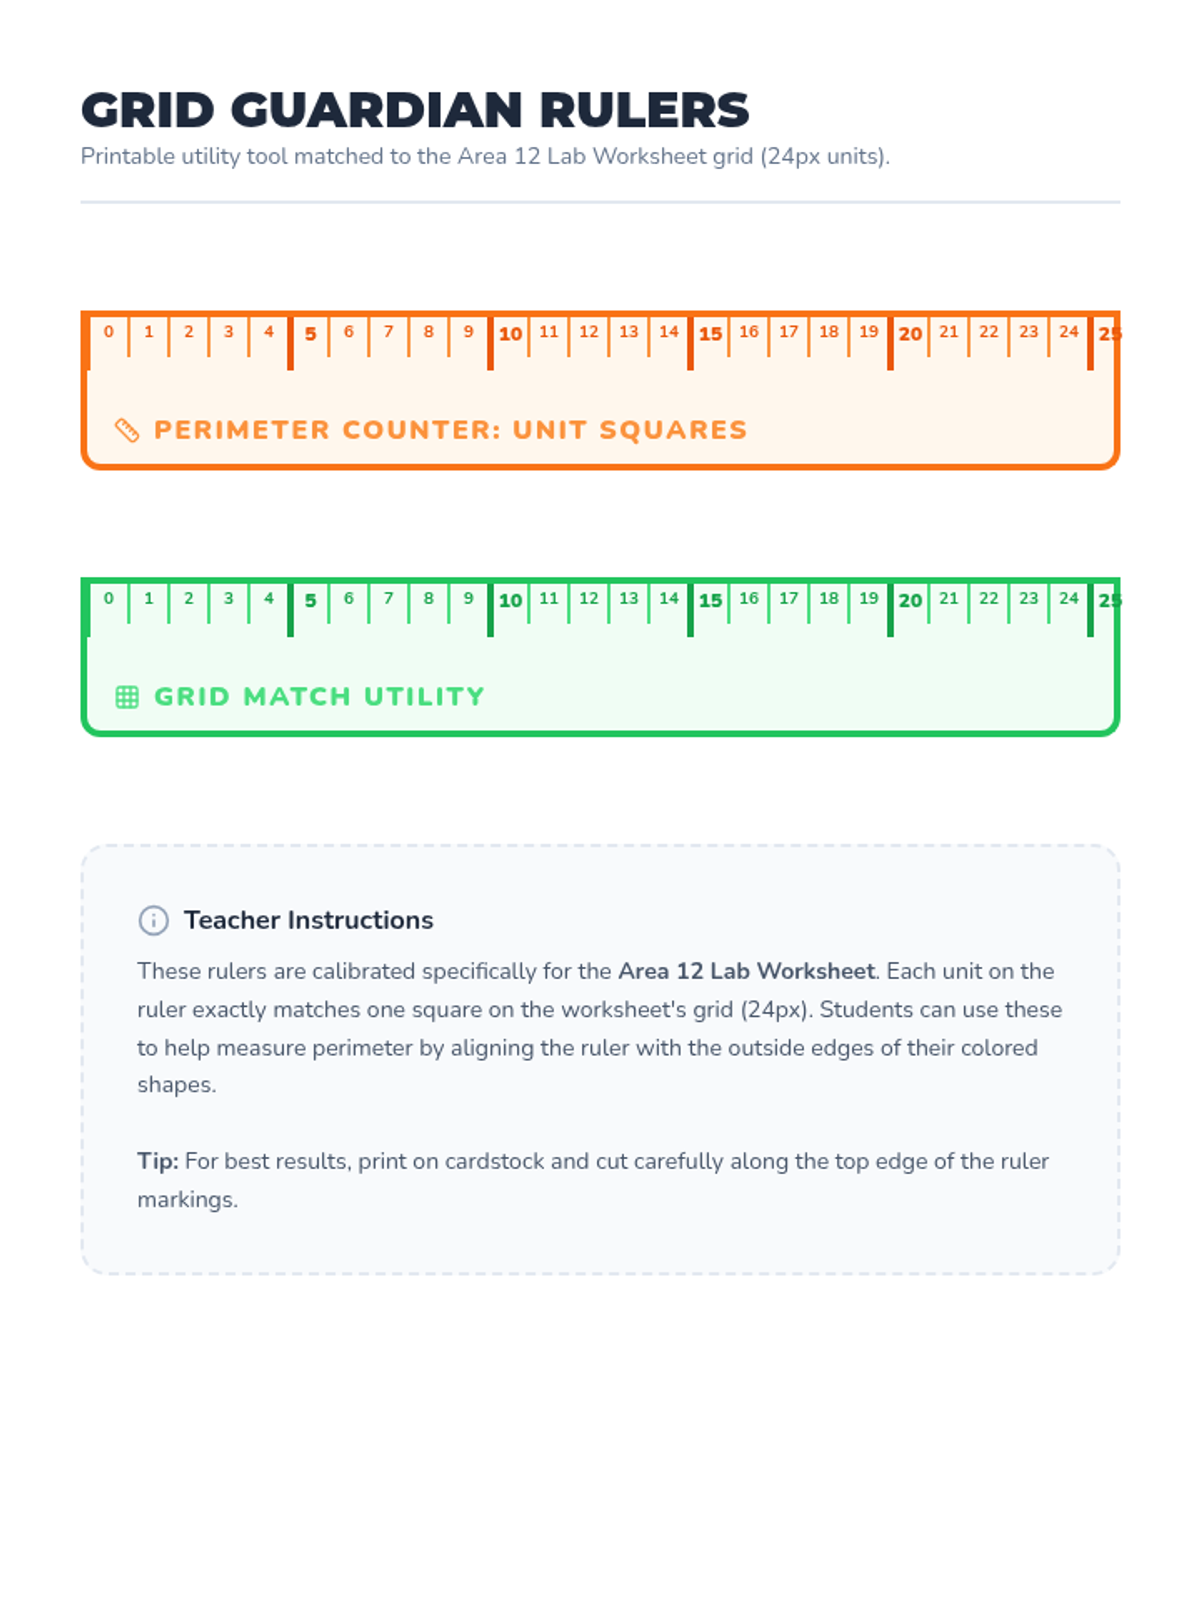Click number 0 on the orange ruler

click(x=109, y=332)
